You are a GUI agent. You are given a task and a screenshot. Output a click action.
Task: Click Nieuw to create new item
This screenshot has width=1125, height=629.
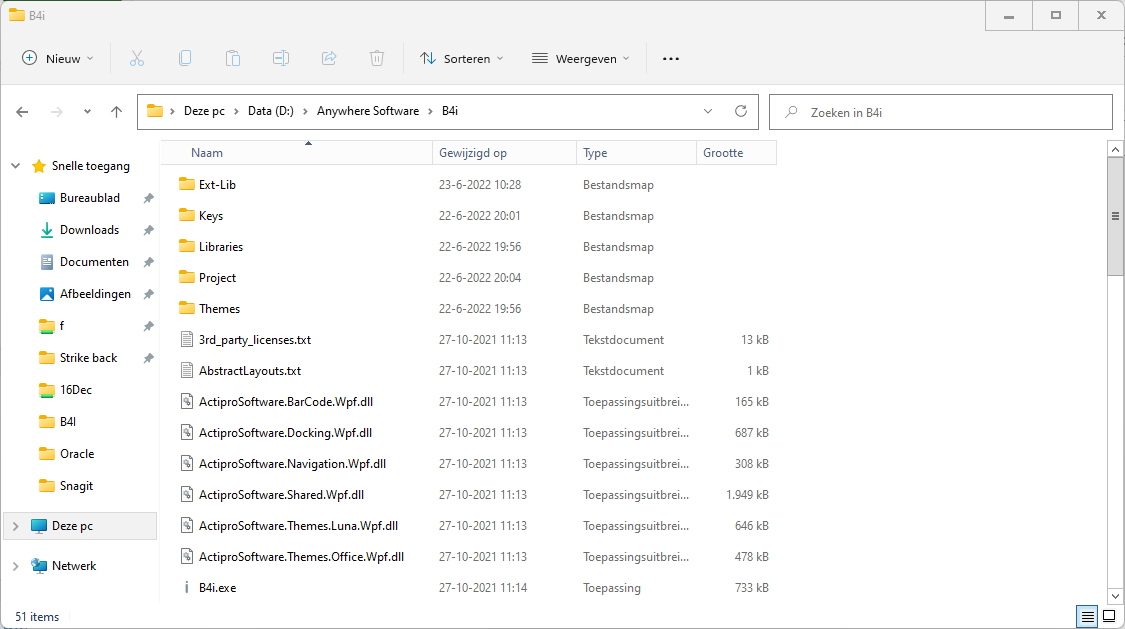tap(58, 58)
